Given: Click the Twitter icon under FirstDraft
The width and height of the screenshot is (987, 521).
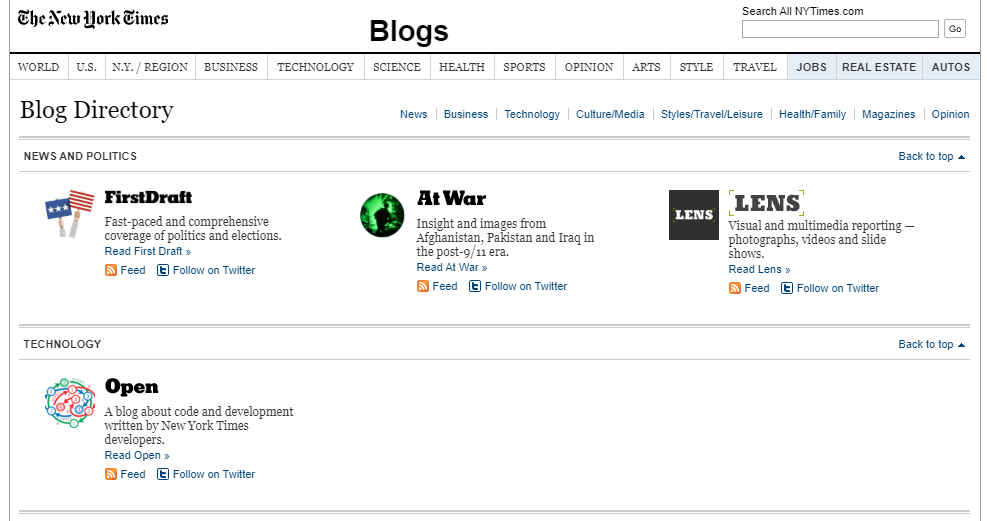Looking at the screenshot, I should coord(163,271).
